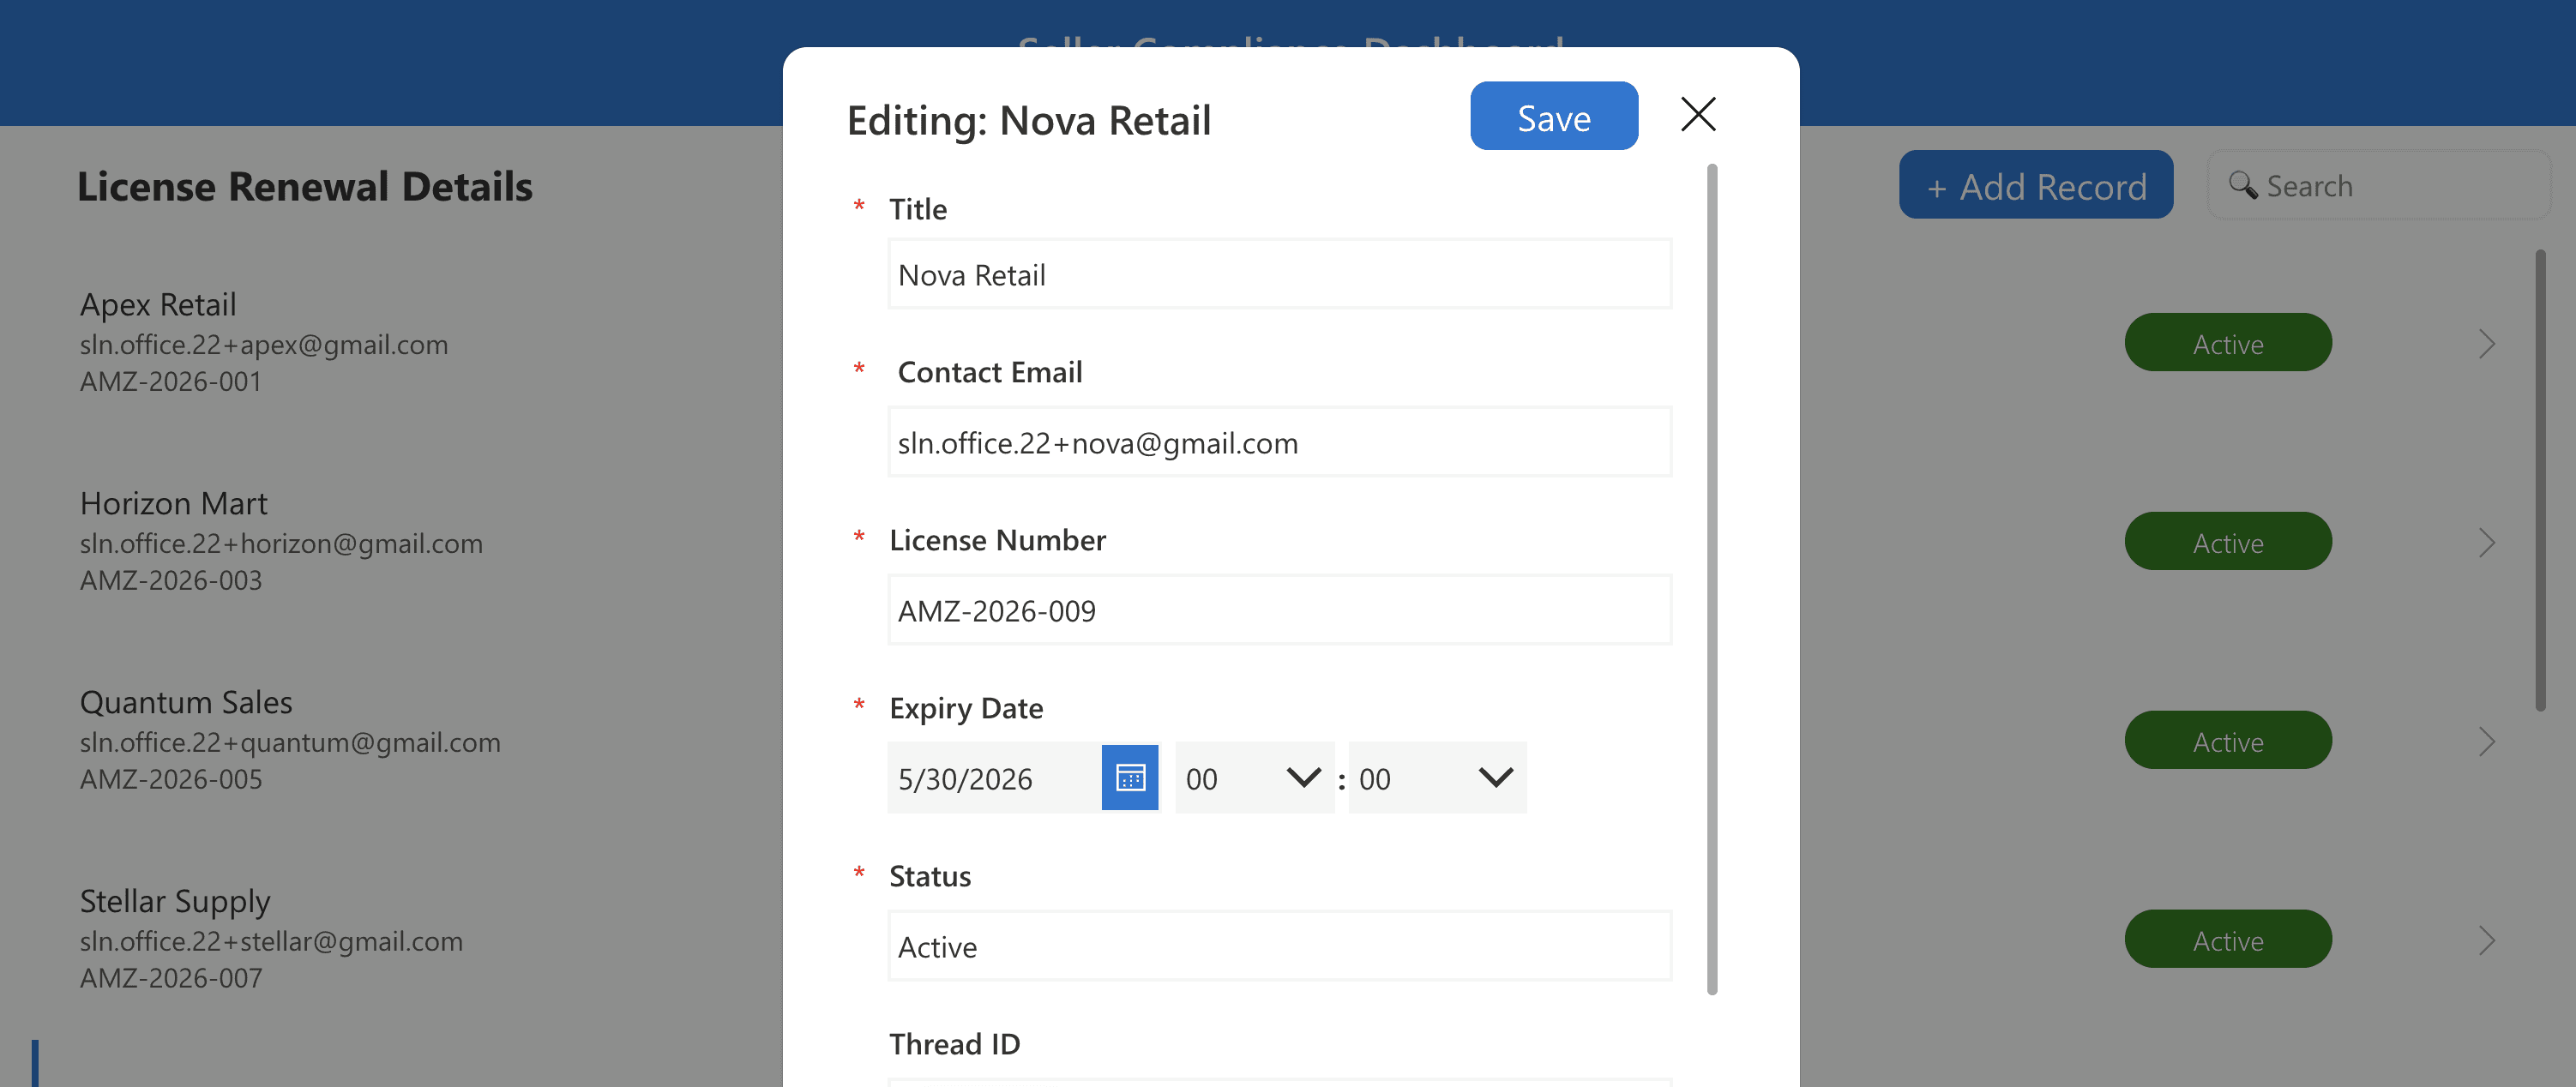Click the License Number field
The image size is (2576, 1087).
[1279, 610]
